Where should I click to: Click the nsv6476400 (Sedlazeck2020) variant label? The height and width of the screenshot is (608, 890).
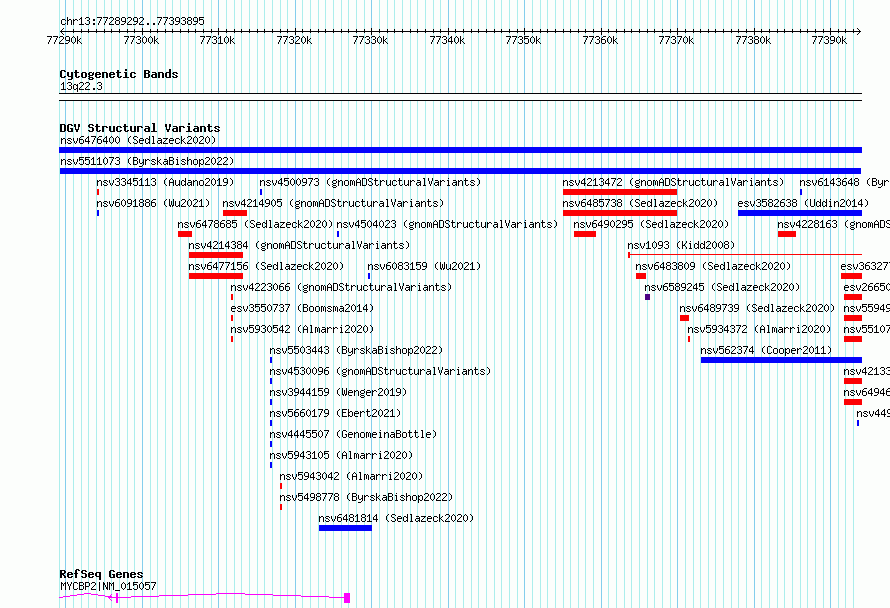click(138, 140)
